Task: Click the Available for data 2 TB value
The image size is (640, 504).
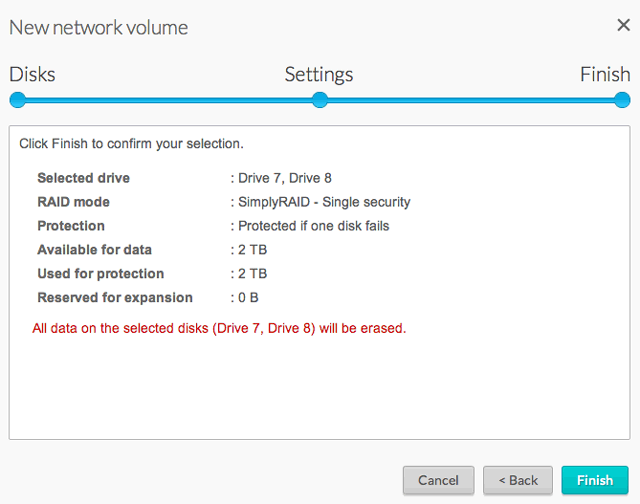Action: coord(252,250)
